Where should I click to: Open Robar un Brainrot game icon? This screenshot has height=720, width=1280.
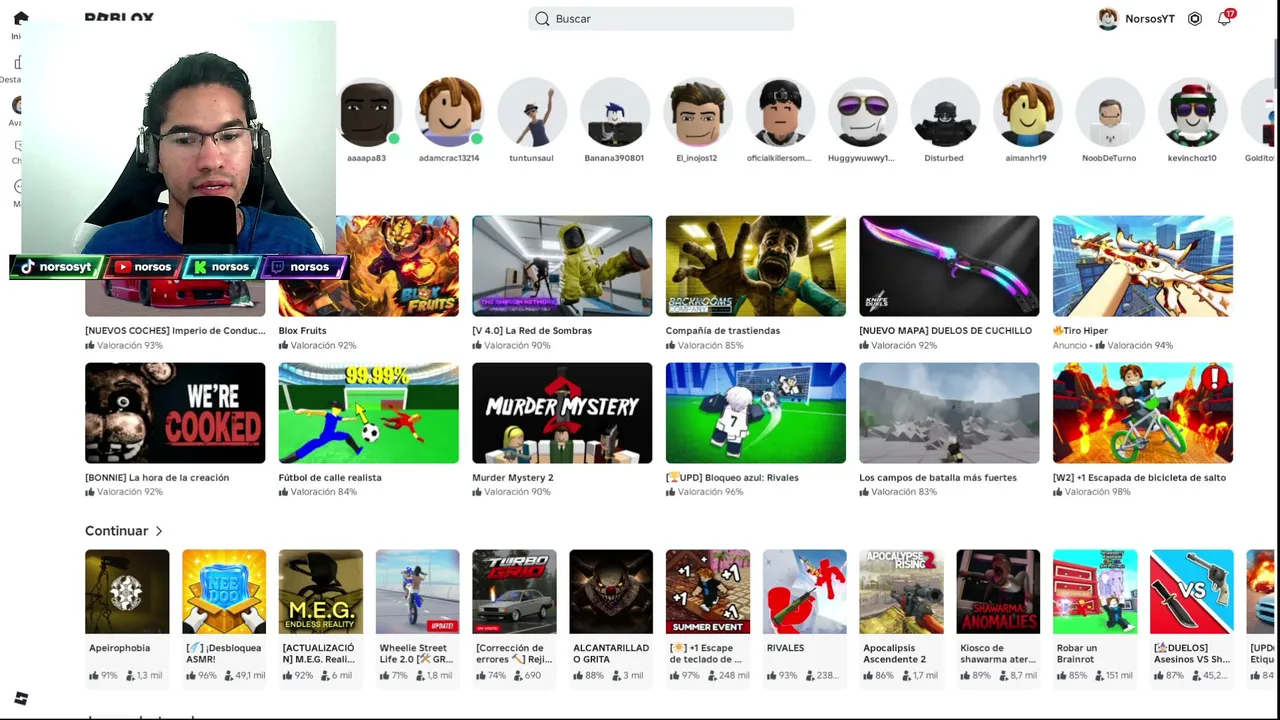(x=1095, y=591)
